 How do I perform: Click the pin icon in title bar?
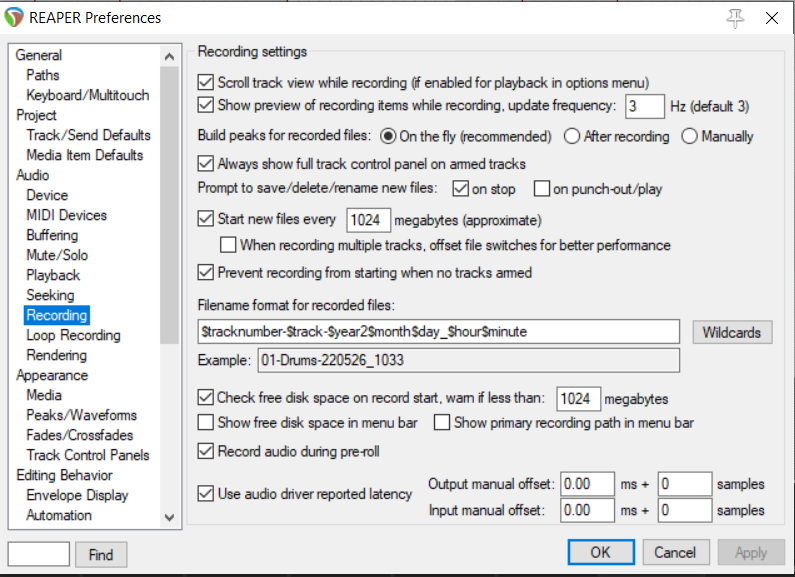click(737, 17)
